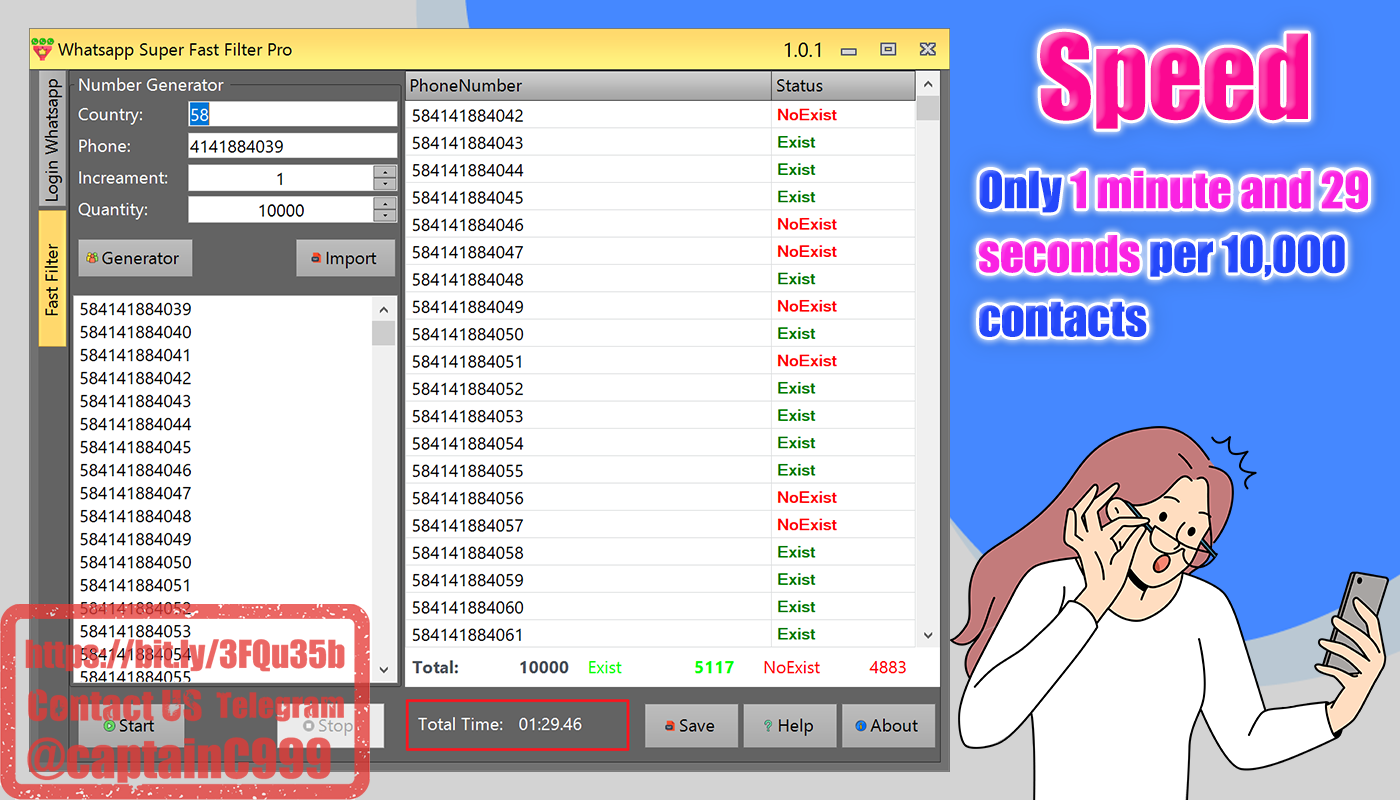Select row 584141884059 in results table

[660, 580]
